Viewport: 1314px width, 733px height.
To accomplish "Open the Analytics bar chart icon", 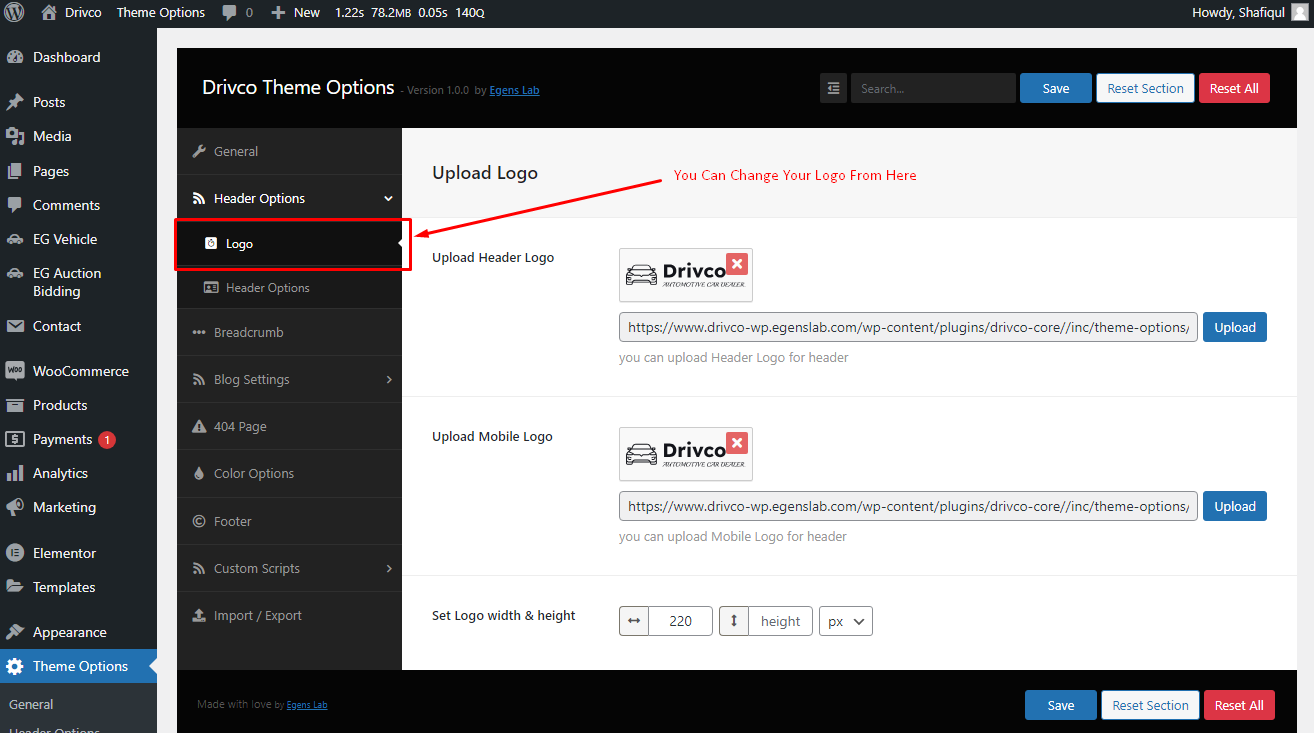I will click(15, 473).
